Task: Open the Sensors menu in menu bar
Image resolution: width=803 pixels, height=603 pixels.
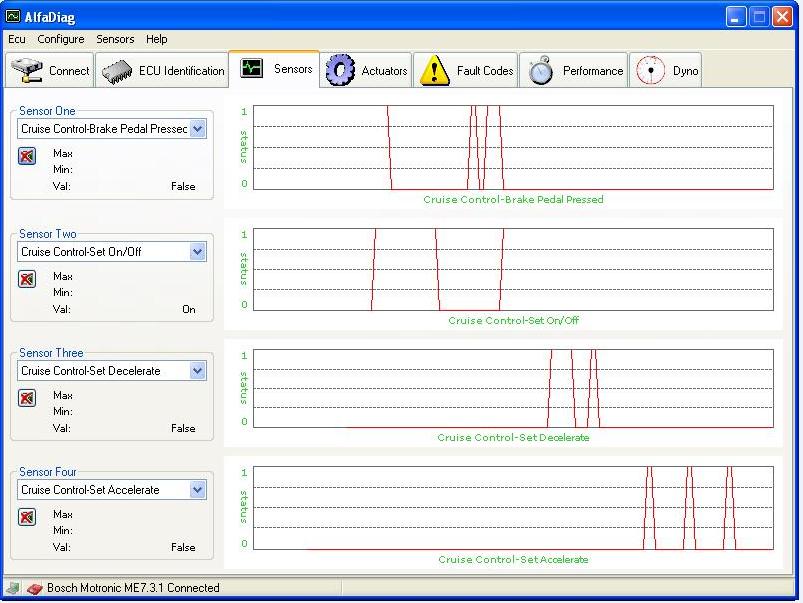Action: (115, 39)
